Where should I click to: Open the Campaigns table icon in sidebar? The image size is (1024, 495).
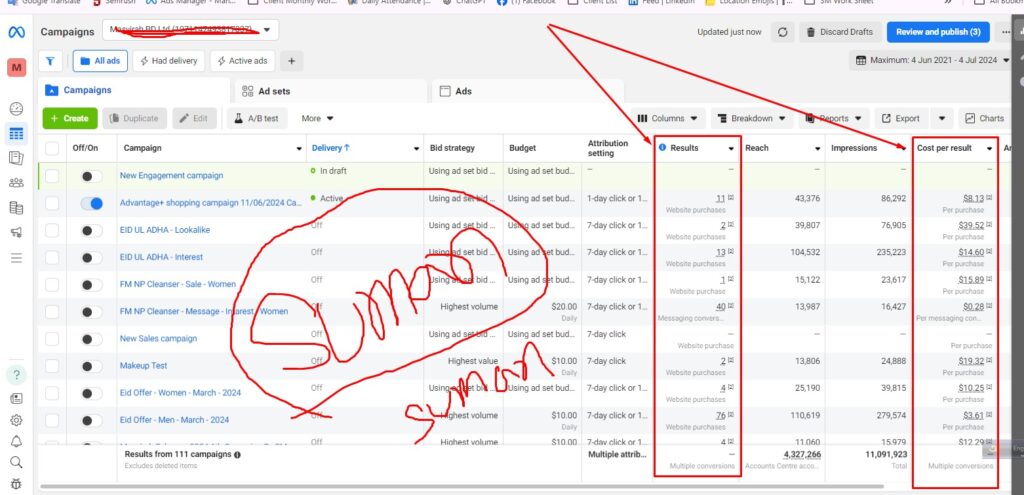point(16,133)
